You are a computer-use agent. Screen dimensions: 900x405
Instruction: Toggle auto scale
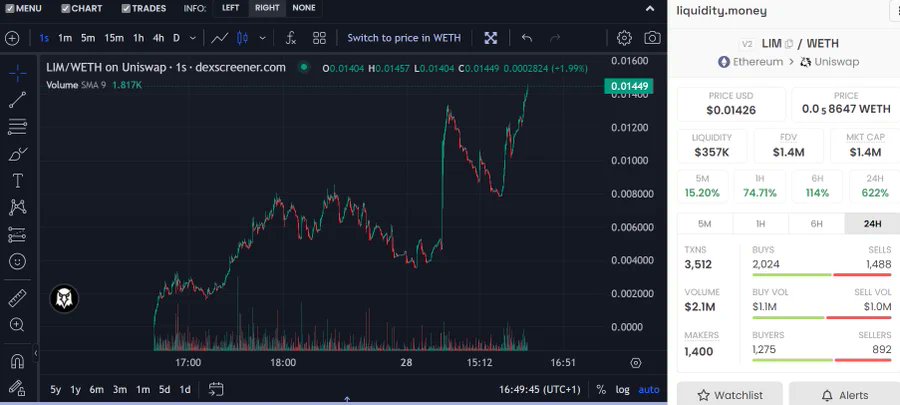tap(649, 390)
